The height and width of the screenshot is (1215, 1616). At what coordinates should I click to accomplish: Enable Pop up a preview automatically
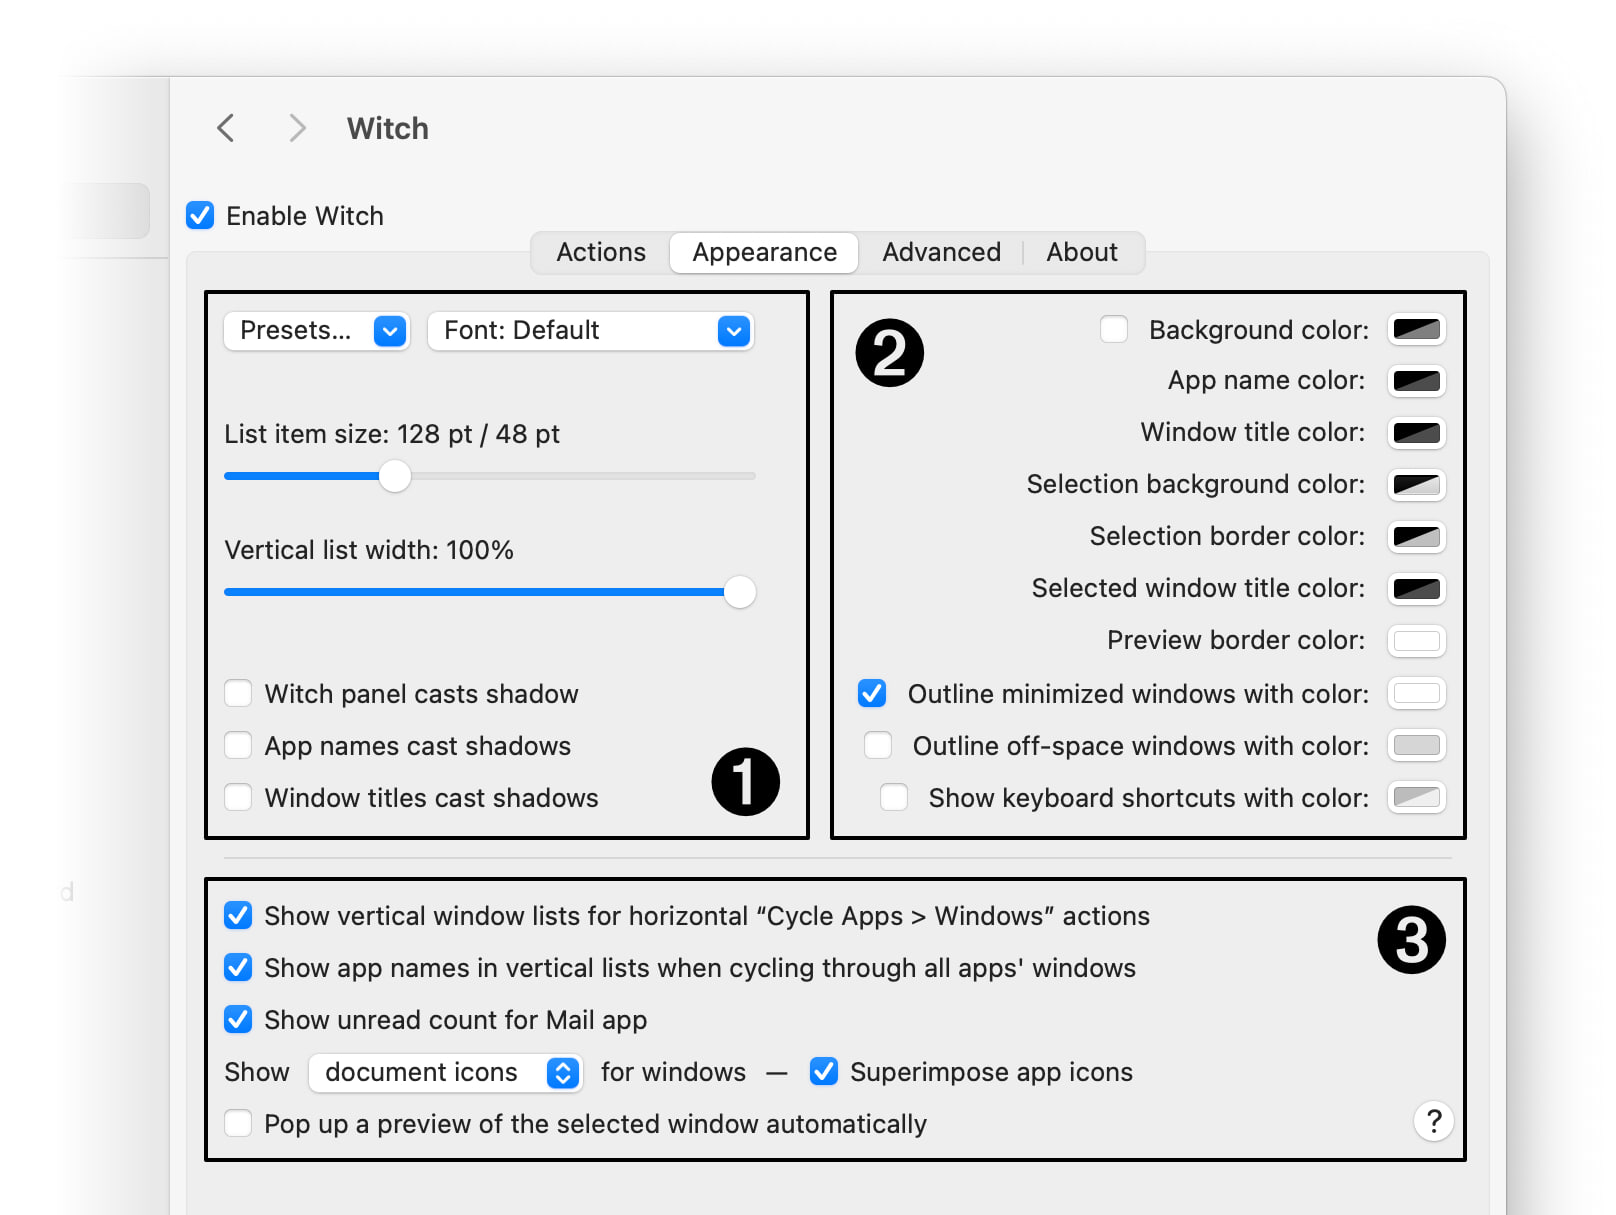click(238, 1123)
